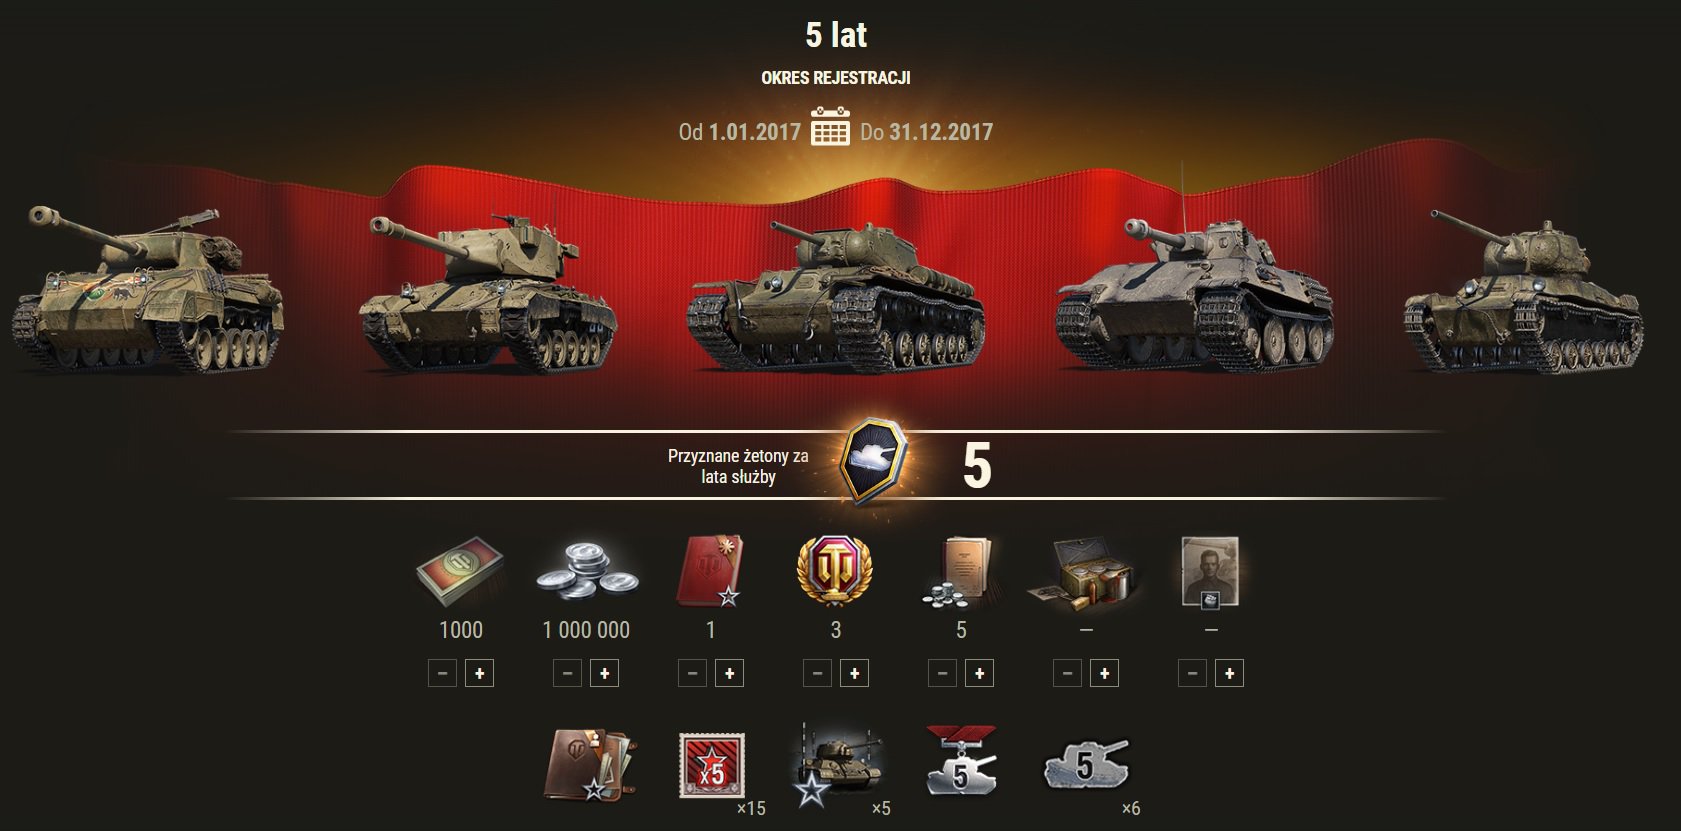Click the red training booklet icon
This screenshot has height=831, width=1681.
(x=710, y=571)
